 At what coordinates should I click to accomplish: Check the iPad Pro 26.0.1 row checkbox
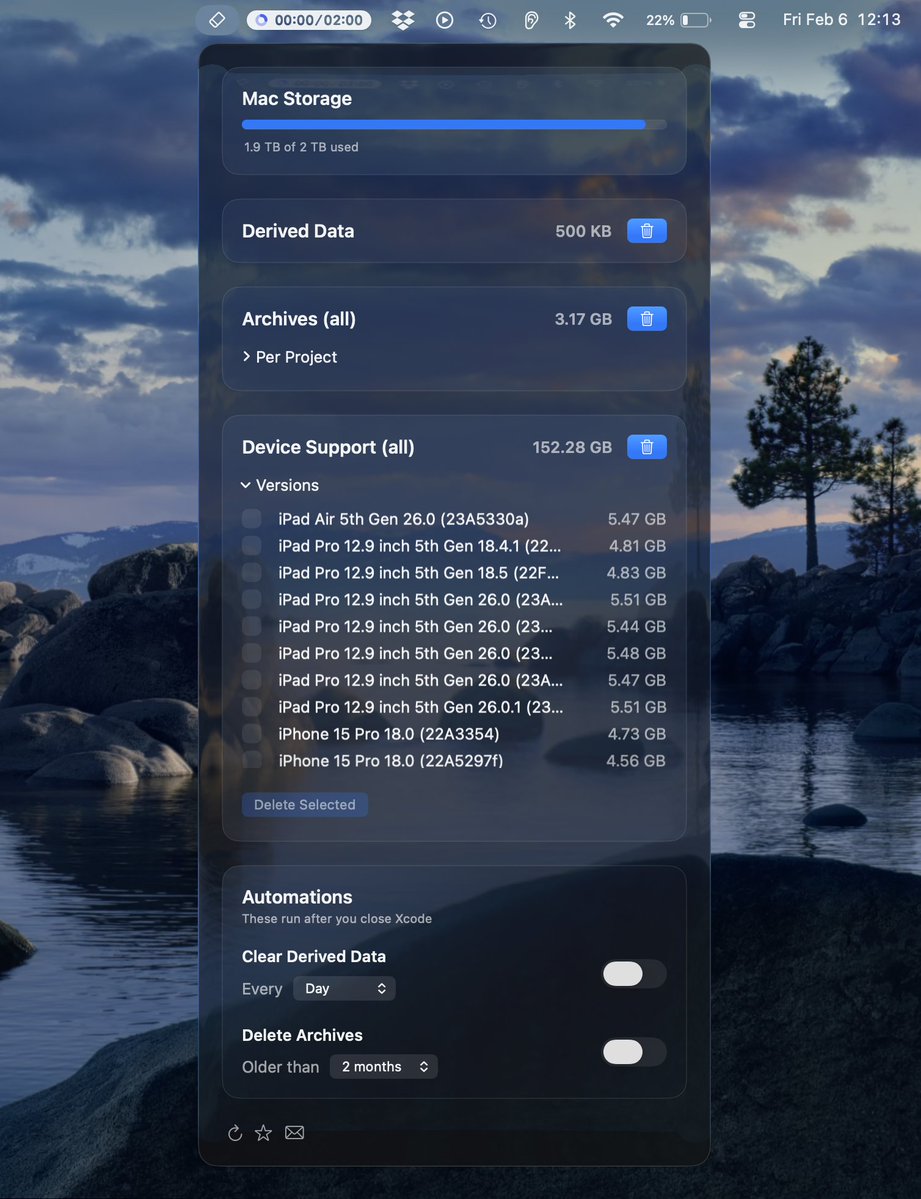click(252, 707)
